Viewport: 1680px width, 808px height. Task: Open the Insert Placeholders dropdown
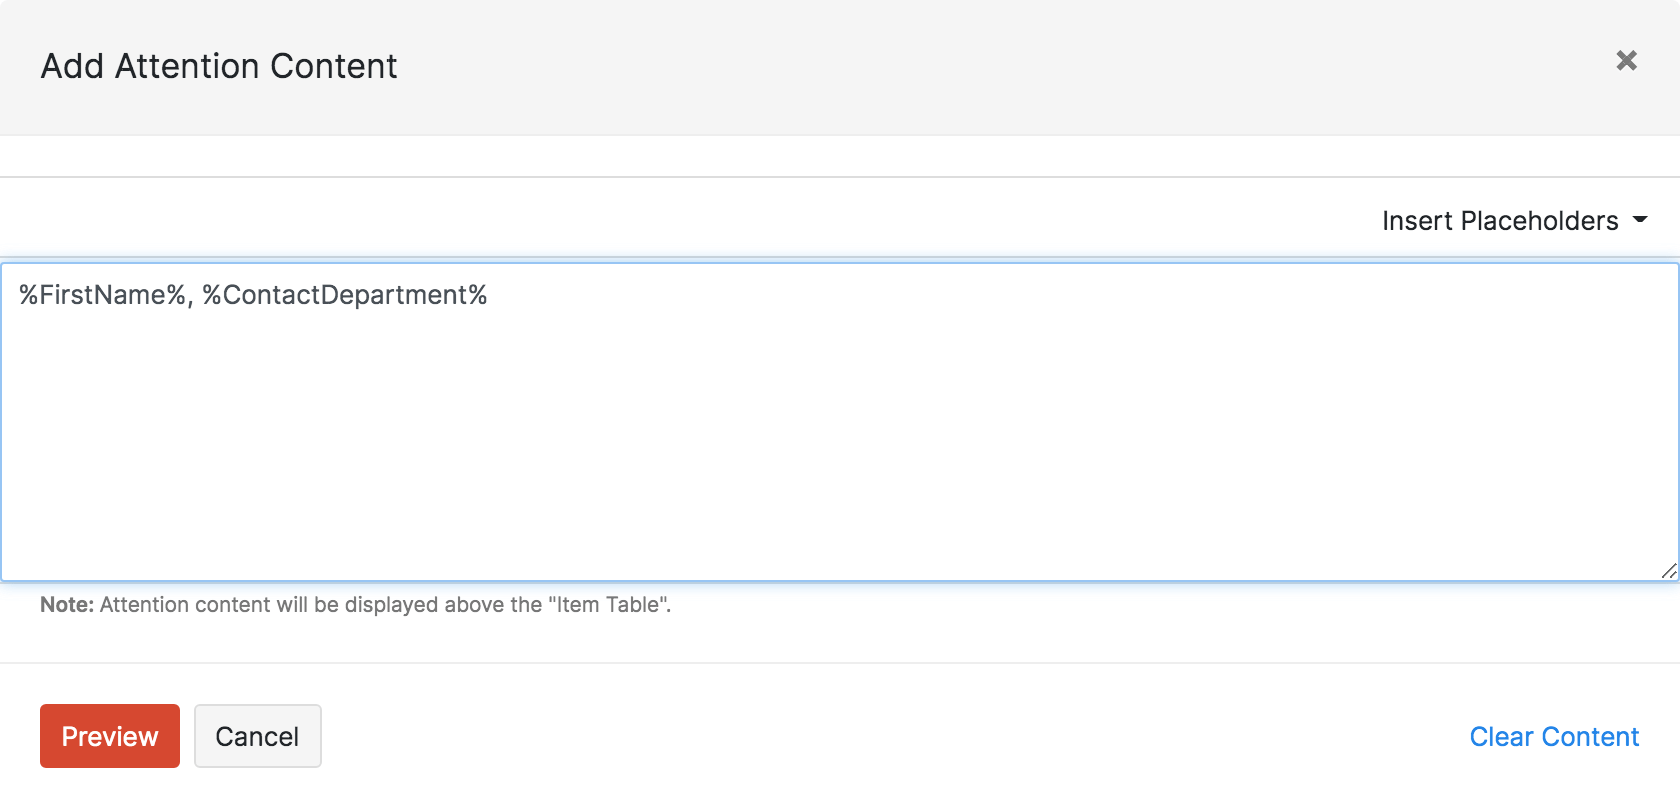(1500, 221)
